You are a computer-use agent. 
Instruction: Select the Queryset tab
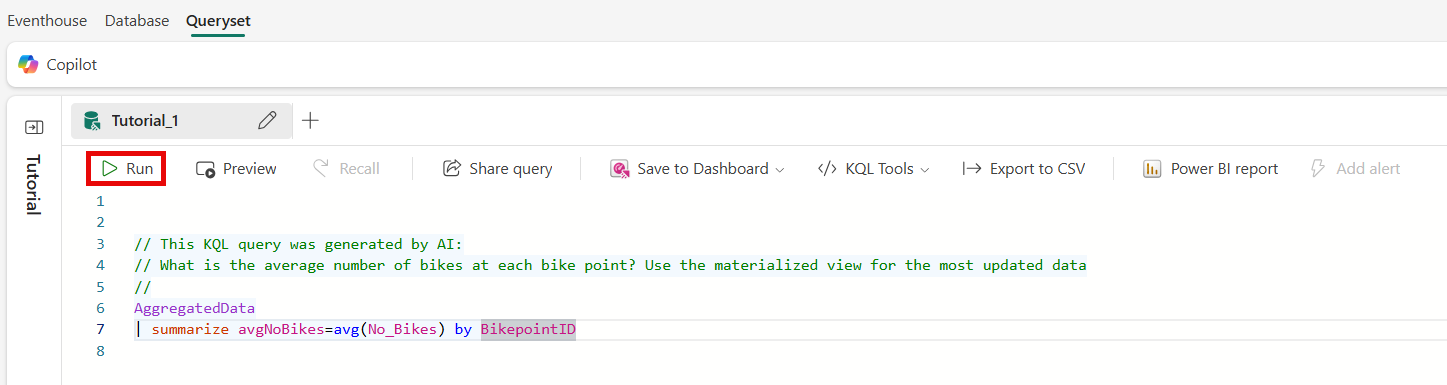tap(218, 20)
